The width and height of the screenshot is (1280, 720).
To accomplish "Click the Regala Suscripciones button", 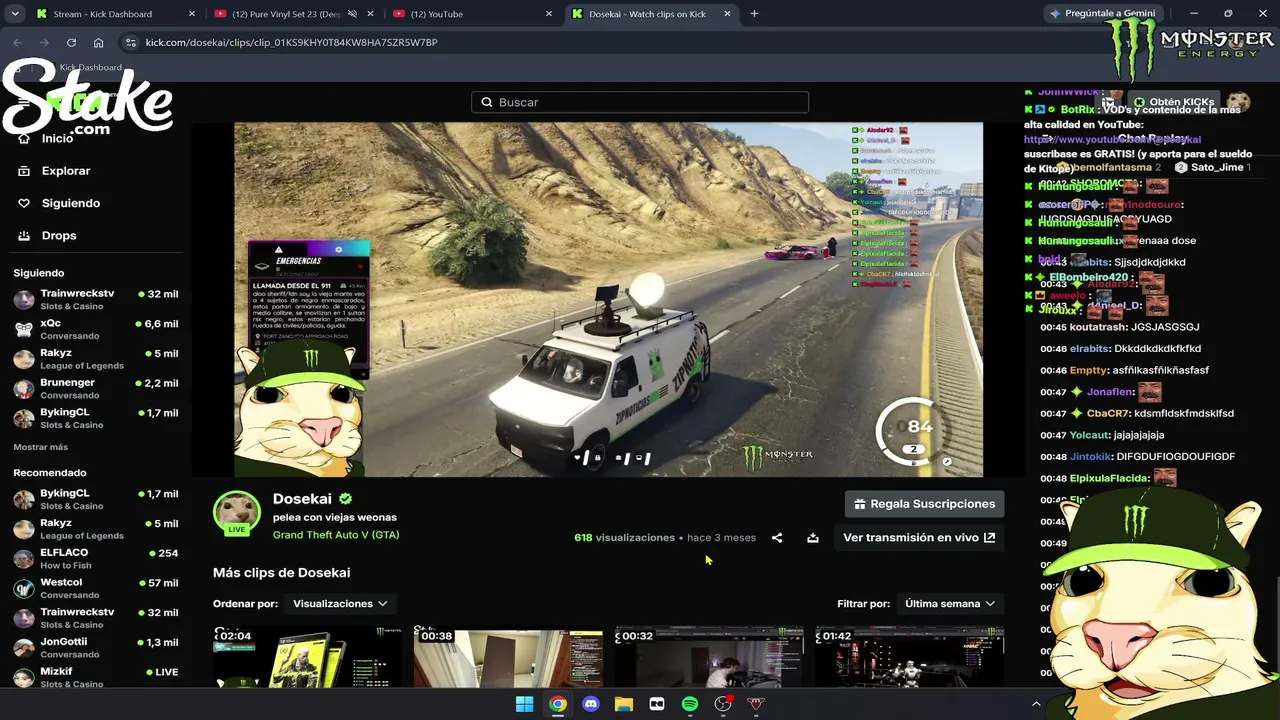I will pyautogui.click(x=924, y=504).
